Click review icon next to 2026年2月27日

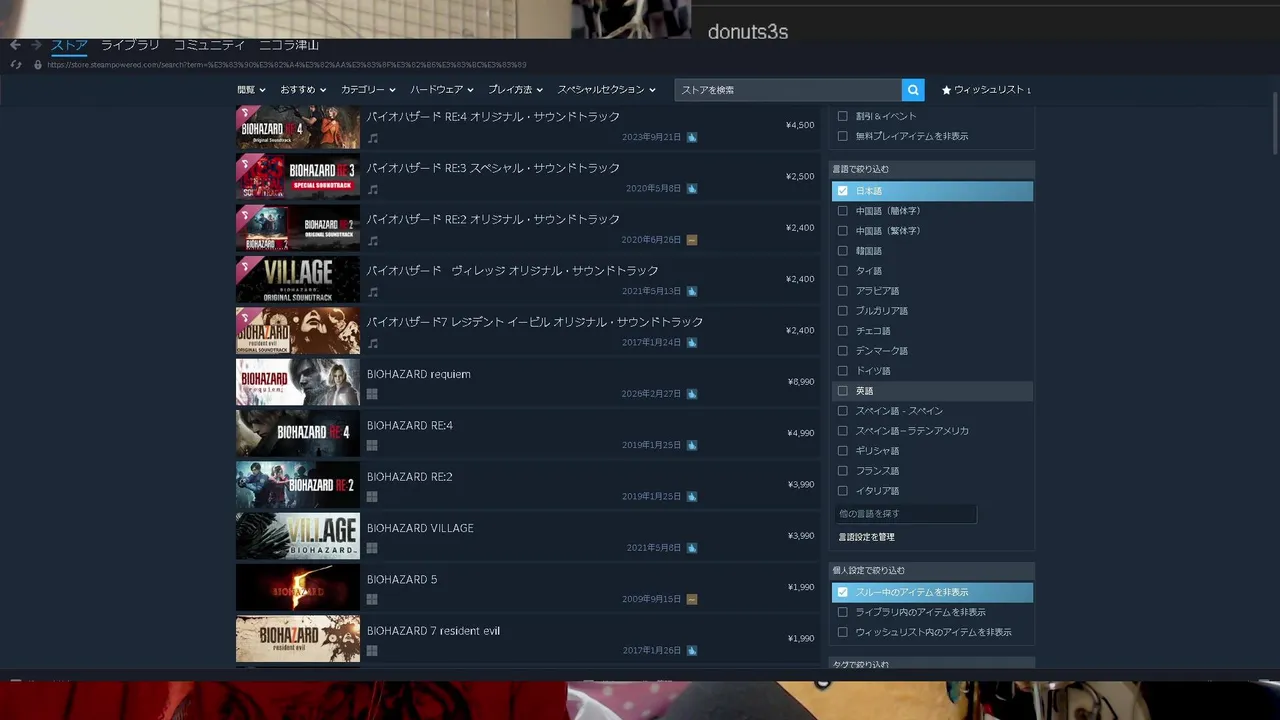coord(692,394)
